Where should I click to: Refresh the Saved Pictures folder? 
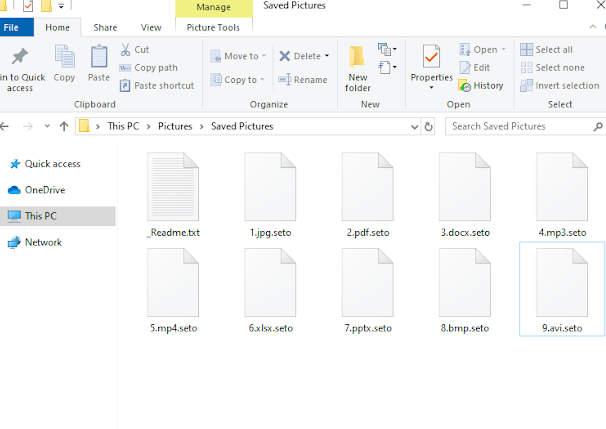[429, 126]
